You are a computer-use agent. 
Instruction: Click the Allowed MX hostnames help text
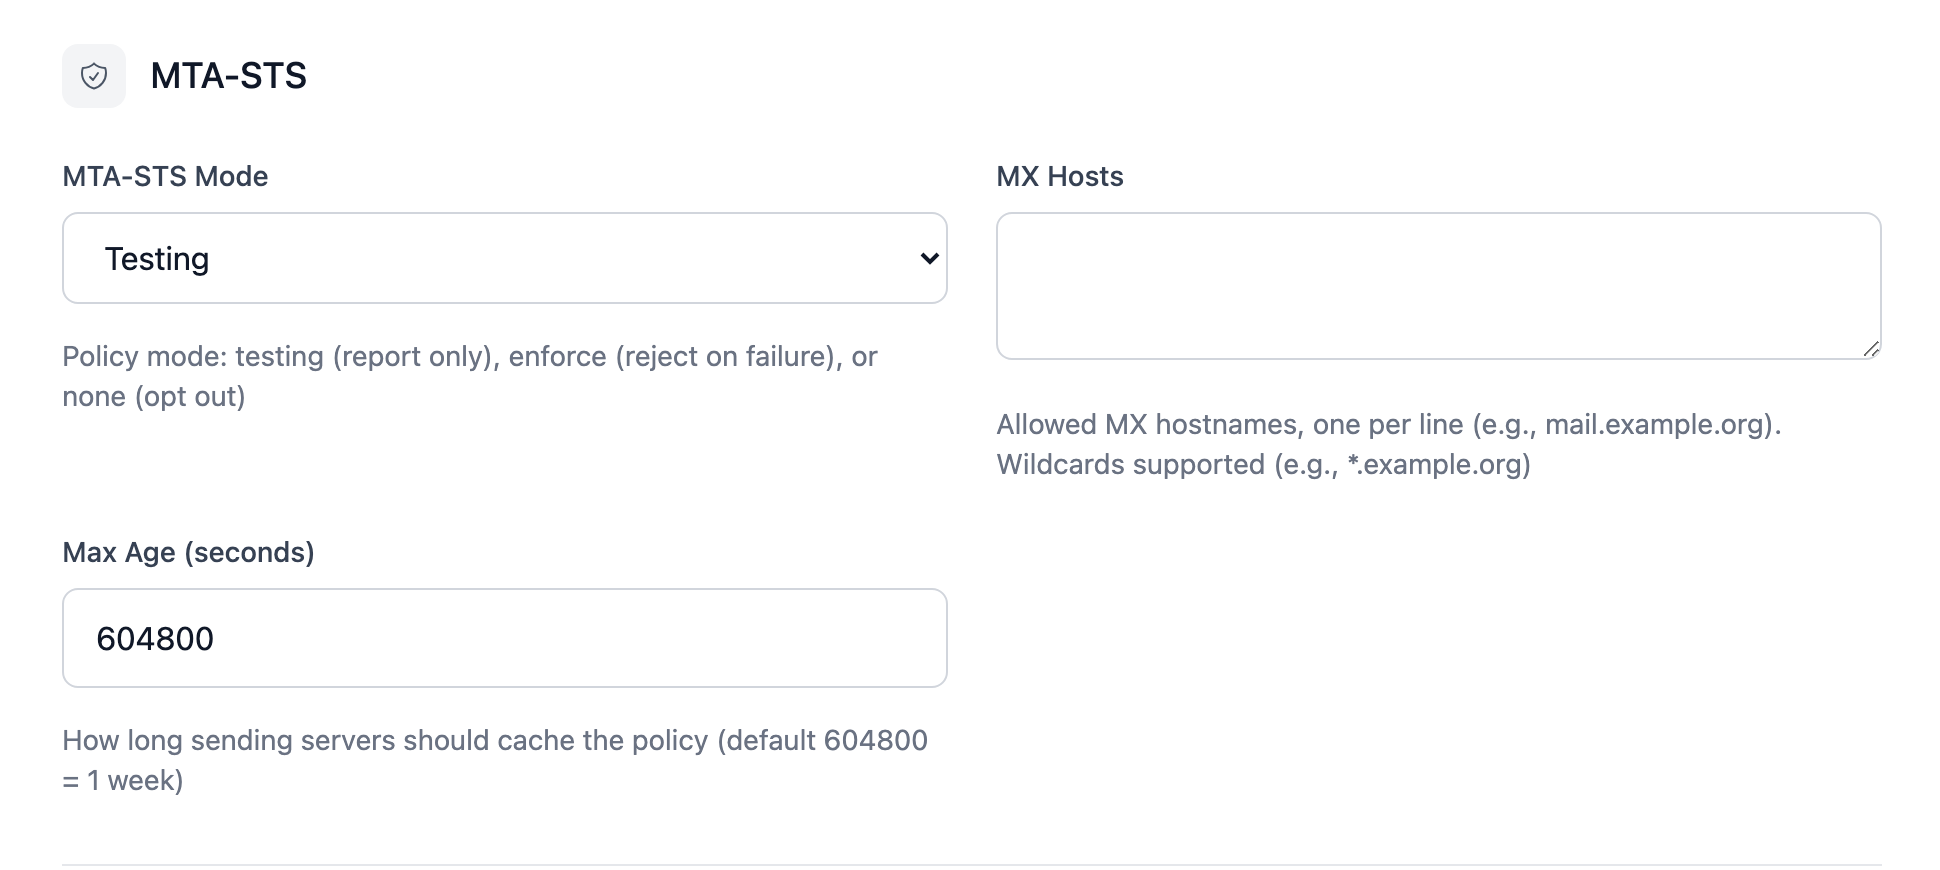pos(1389,444)
